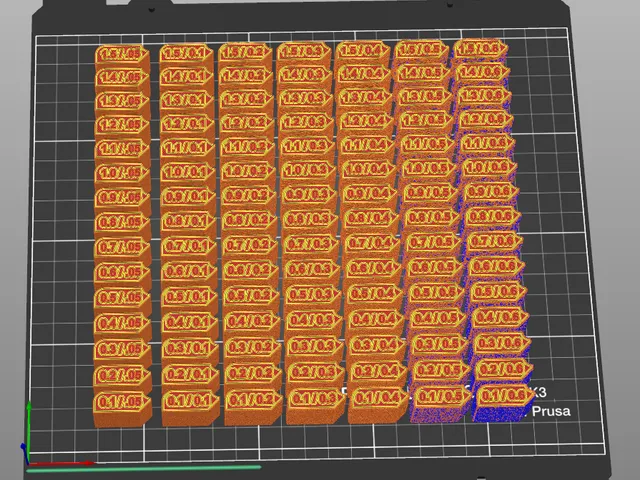Select the 0.3 / 0.6 object
Screen dimensions: 640x480
pos(503,343)
